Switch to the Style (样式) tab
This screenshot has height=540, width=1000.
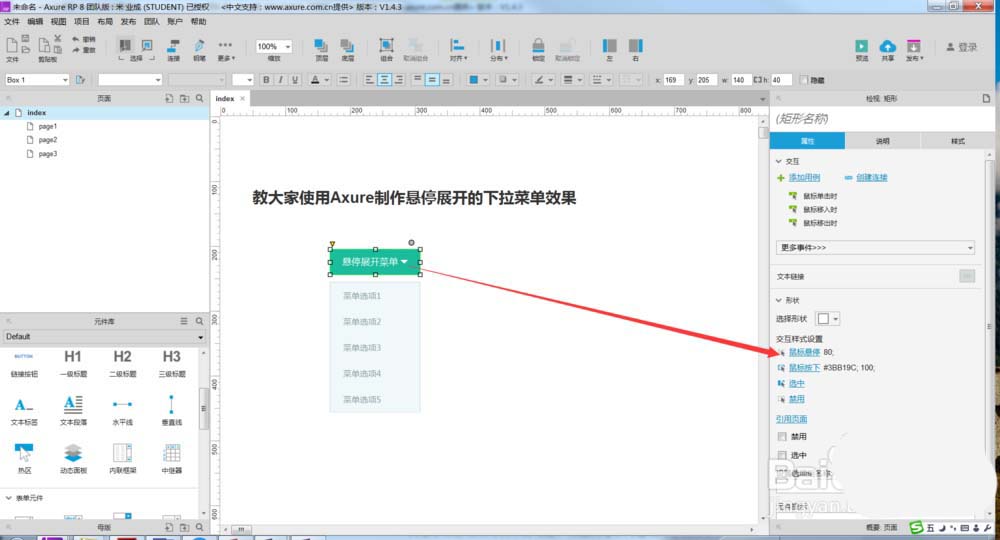pos(957,141)
